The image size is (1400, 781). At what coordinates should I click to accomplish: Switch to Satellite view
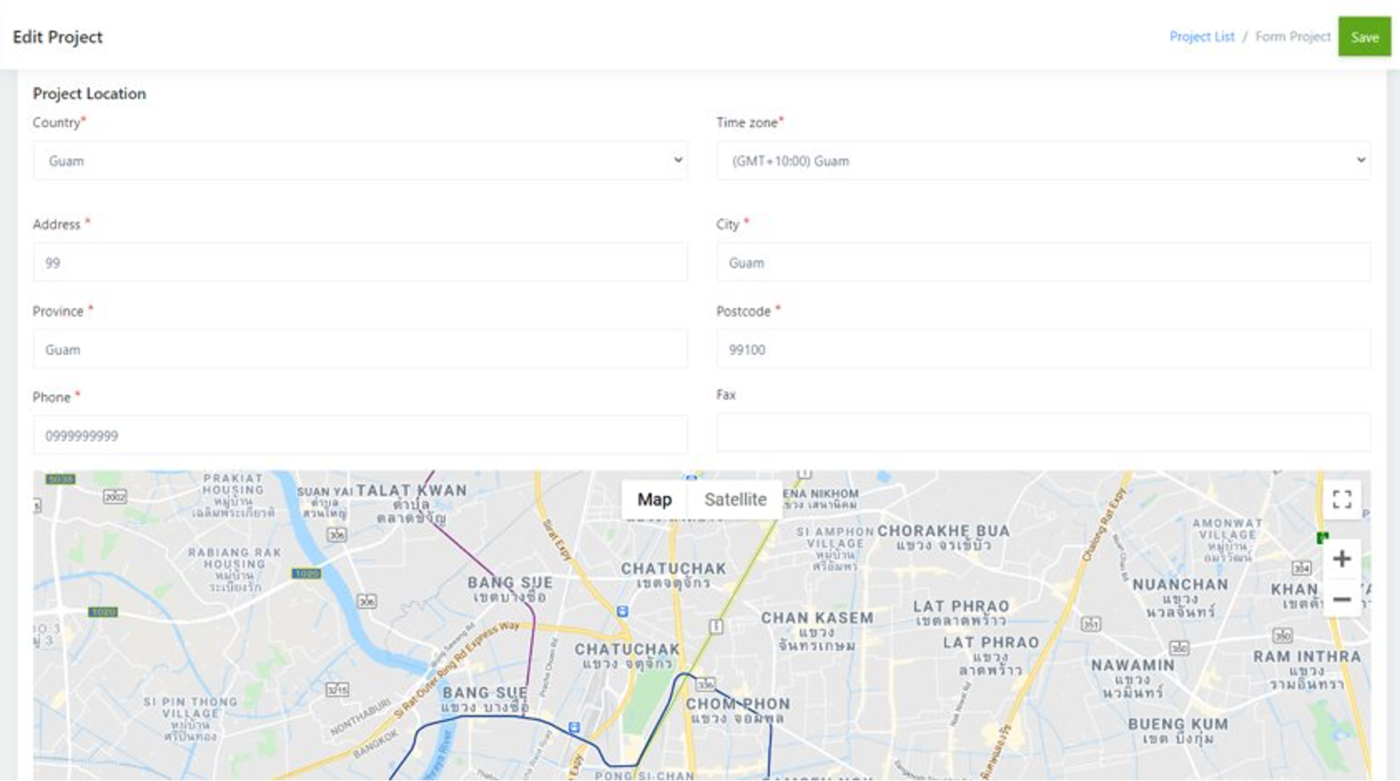tap(735, 499)
